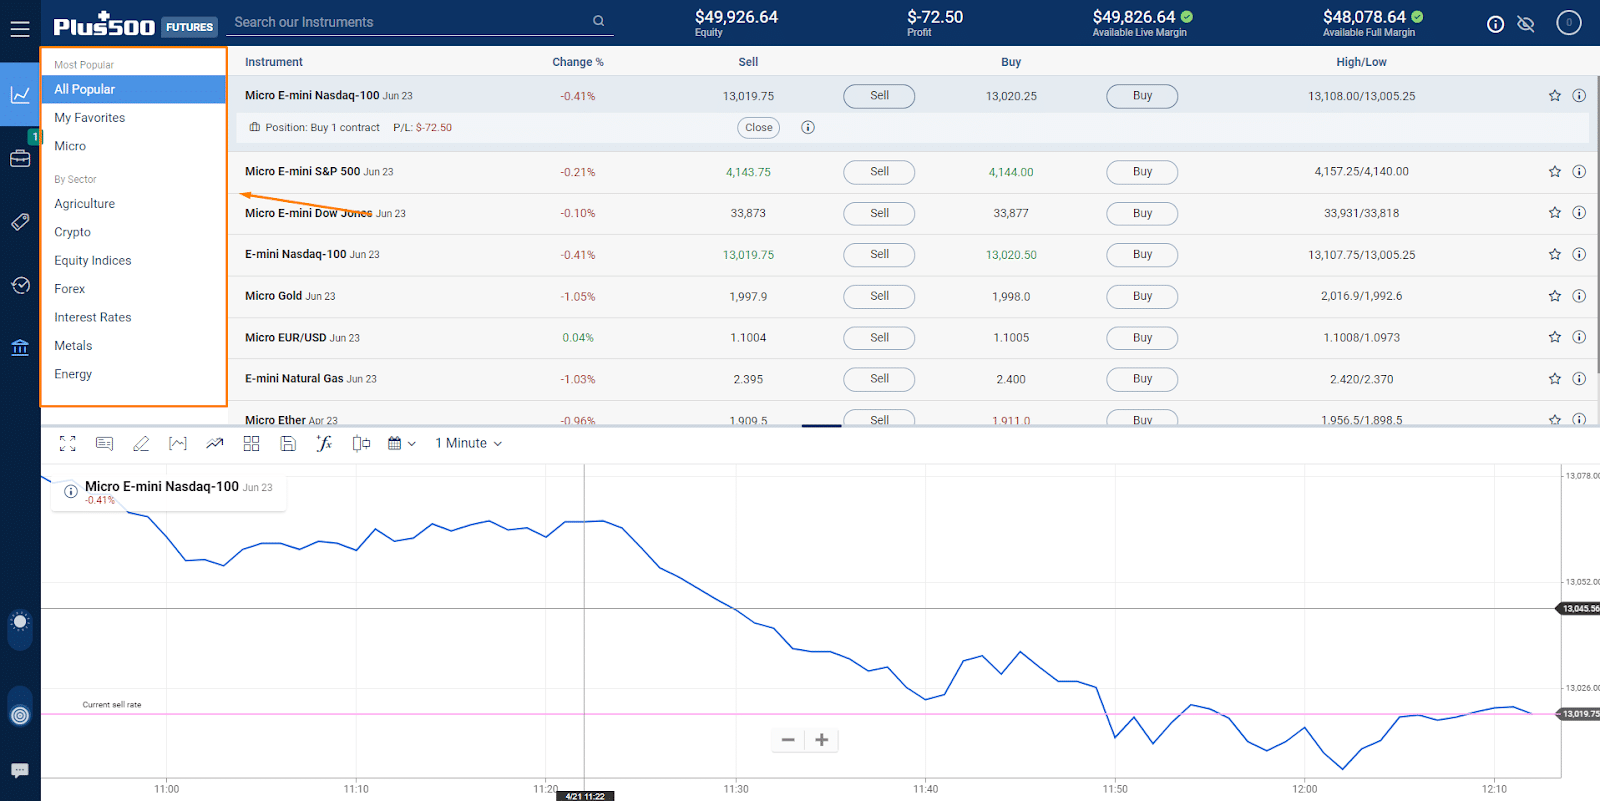Open the 1 Minute timeframe dropdown
The width and height of the screenshot is (1600, 801).
coord(468,444)
